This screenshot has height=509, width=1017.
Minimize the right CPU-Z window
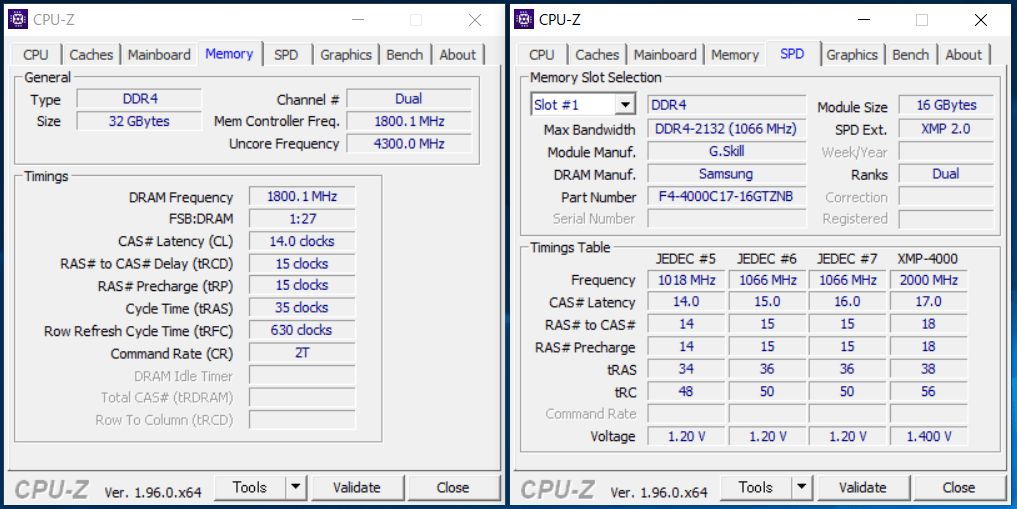[x=864, y=20]
